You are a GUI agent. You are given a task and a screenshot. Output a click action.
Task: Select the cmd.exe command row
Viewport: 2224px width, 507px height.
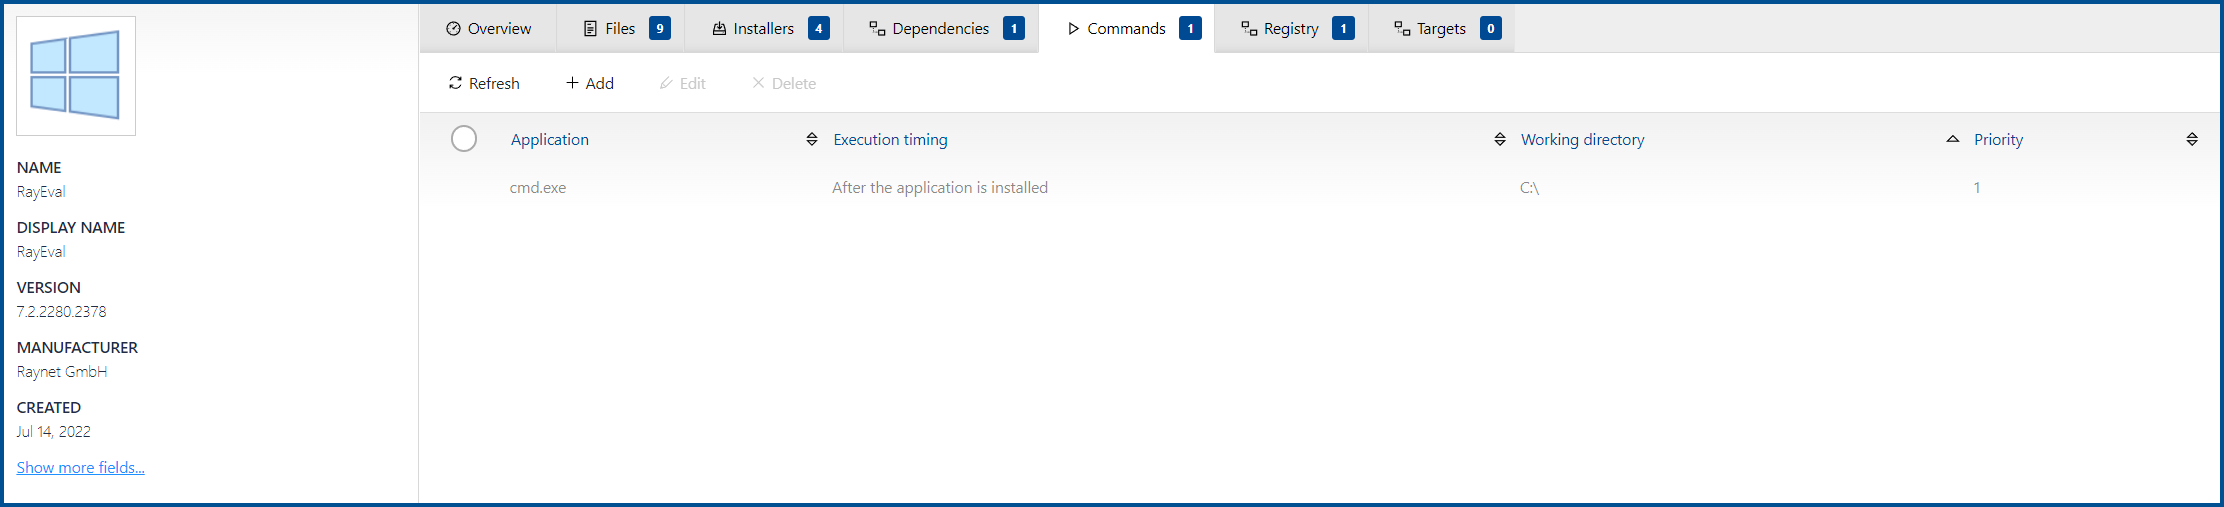click(x=1319, y=188)
